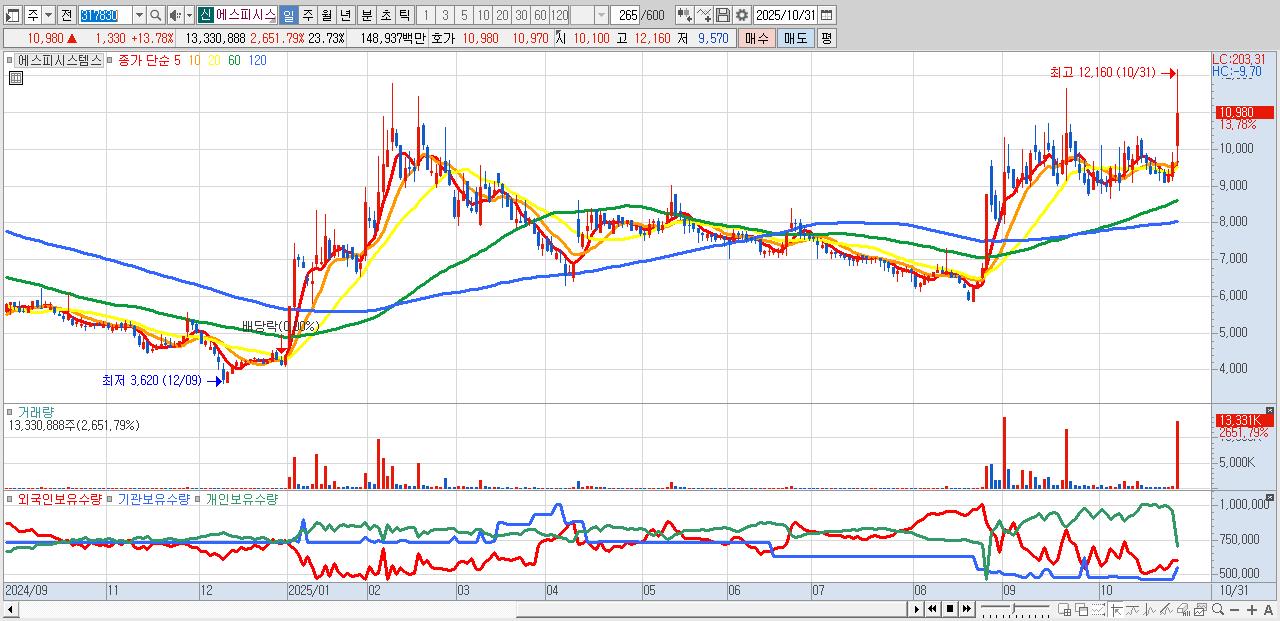Expand the stock code 317830 dropdown arrow

139,15
